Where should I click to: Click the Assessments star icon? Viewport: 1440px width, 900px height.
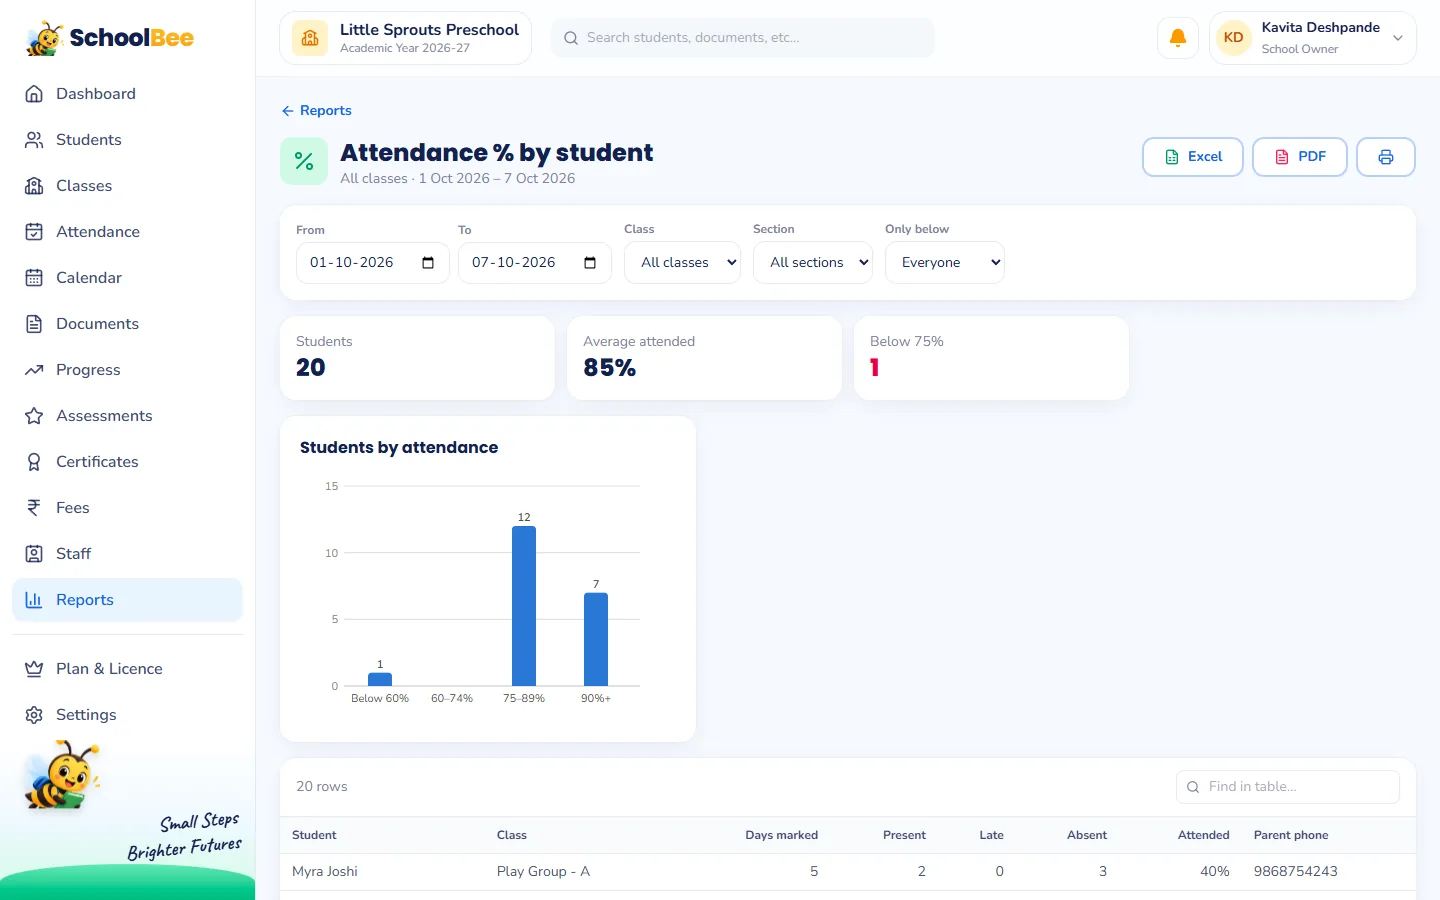click(34, 416)
